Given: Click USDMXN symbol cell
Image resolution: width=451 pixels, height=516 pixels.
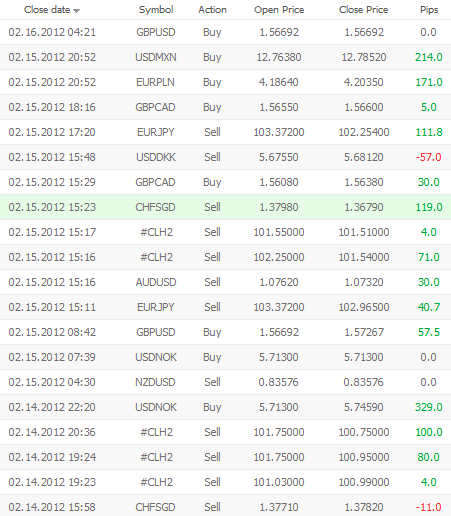Looking at the screenshot, I should [x=156, y=57].
